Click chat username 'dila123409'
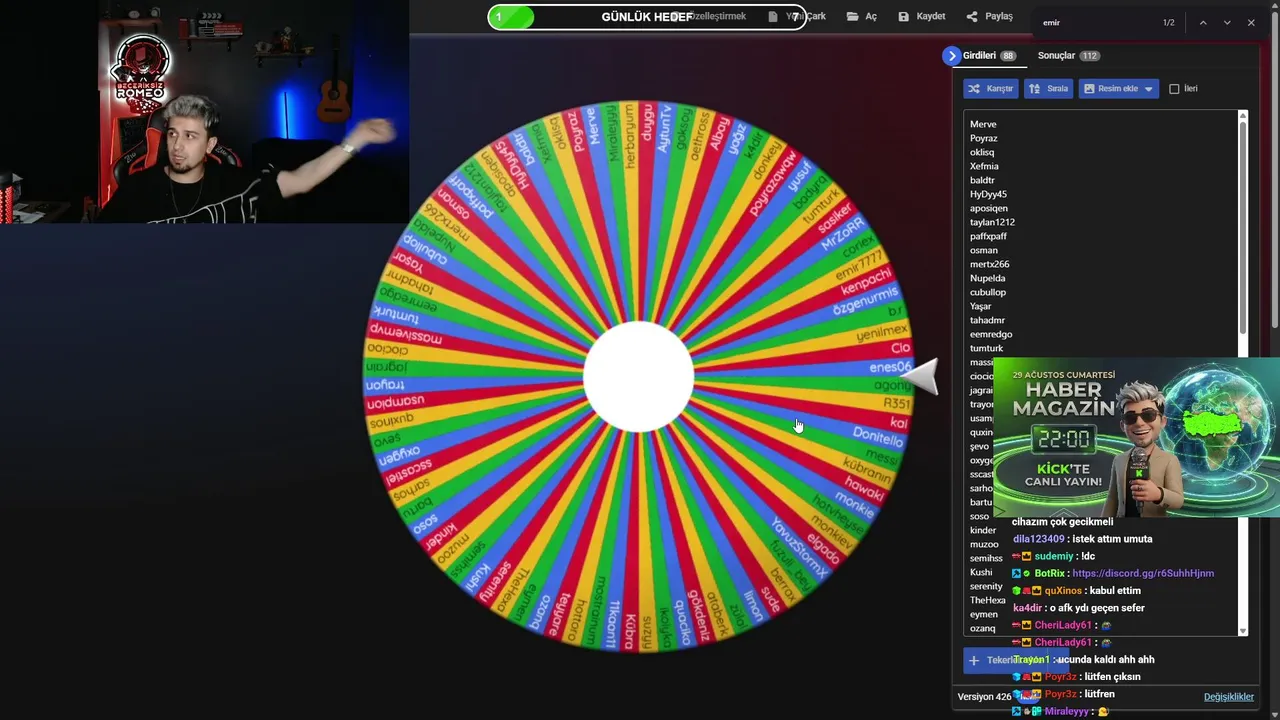Screen dimensions: 1280x720 pyautogui.click(x=1039, y=540)
